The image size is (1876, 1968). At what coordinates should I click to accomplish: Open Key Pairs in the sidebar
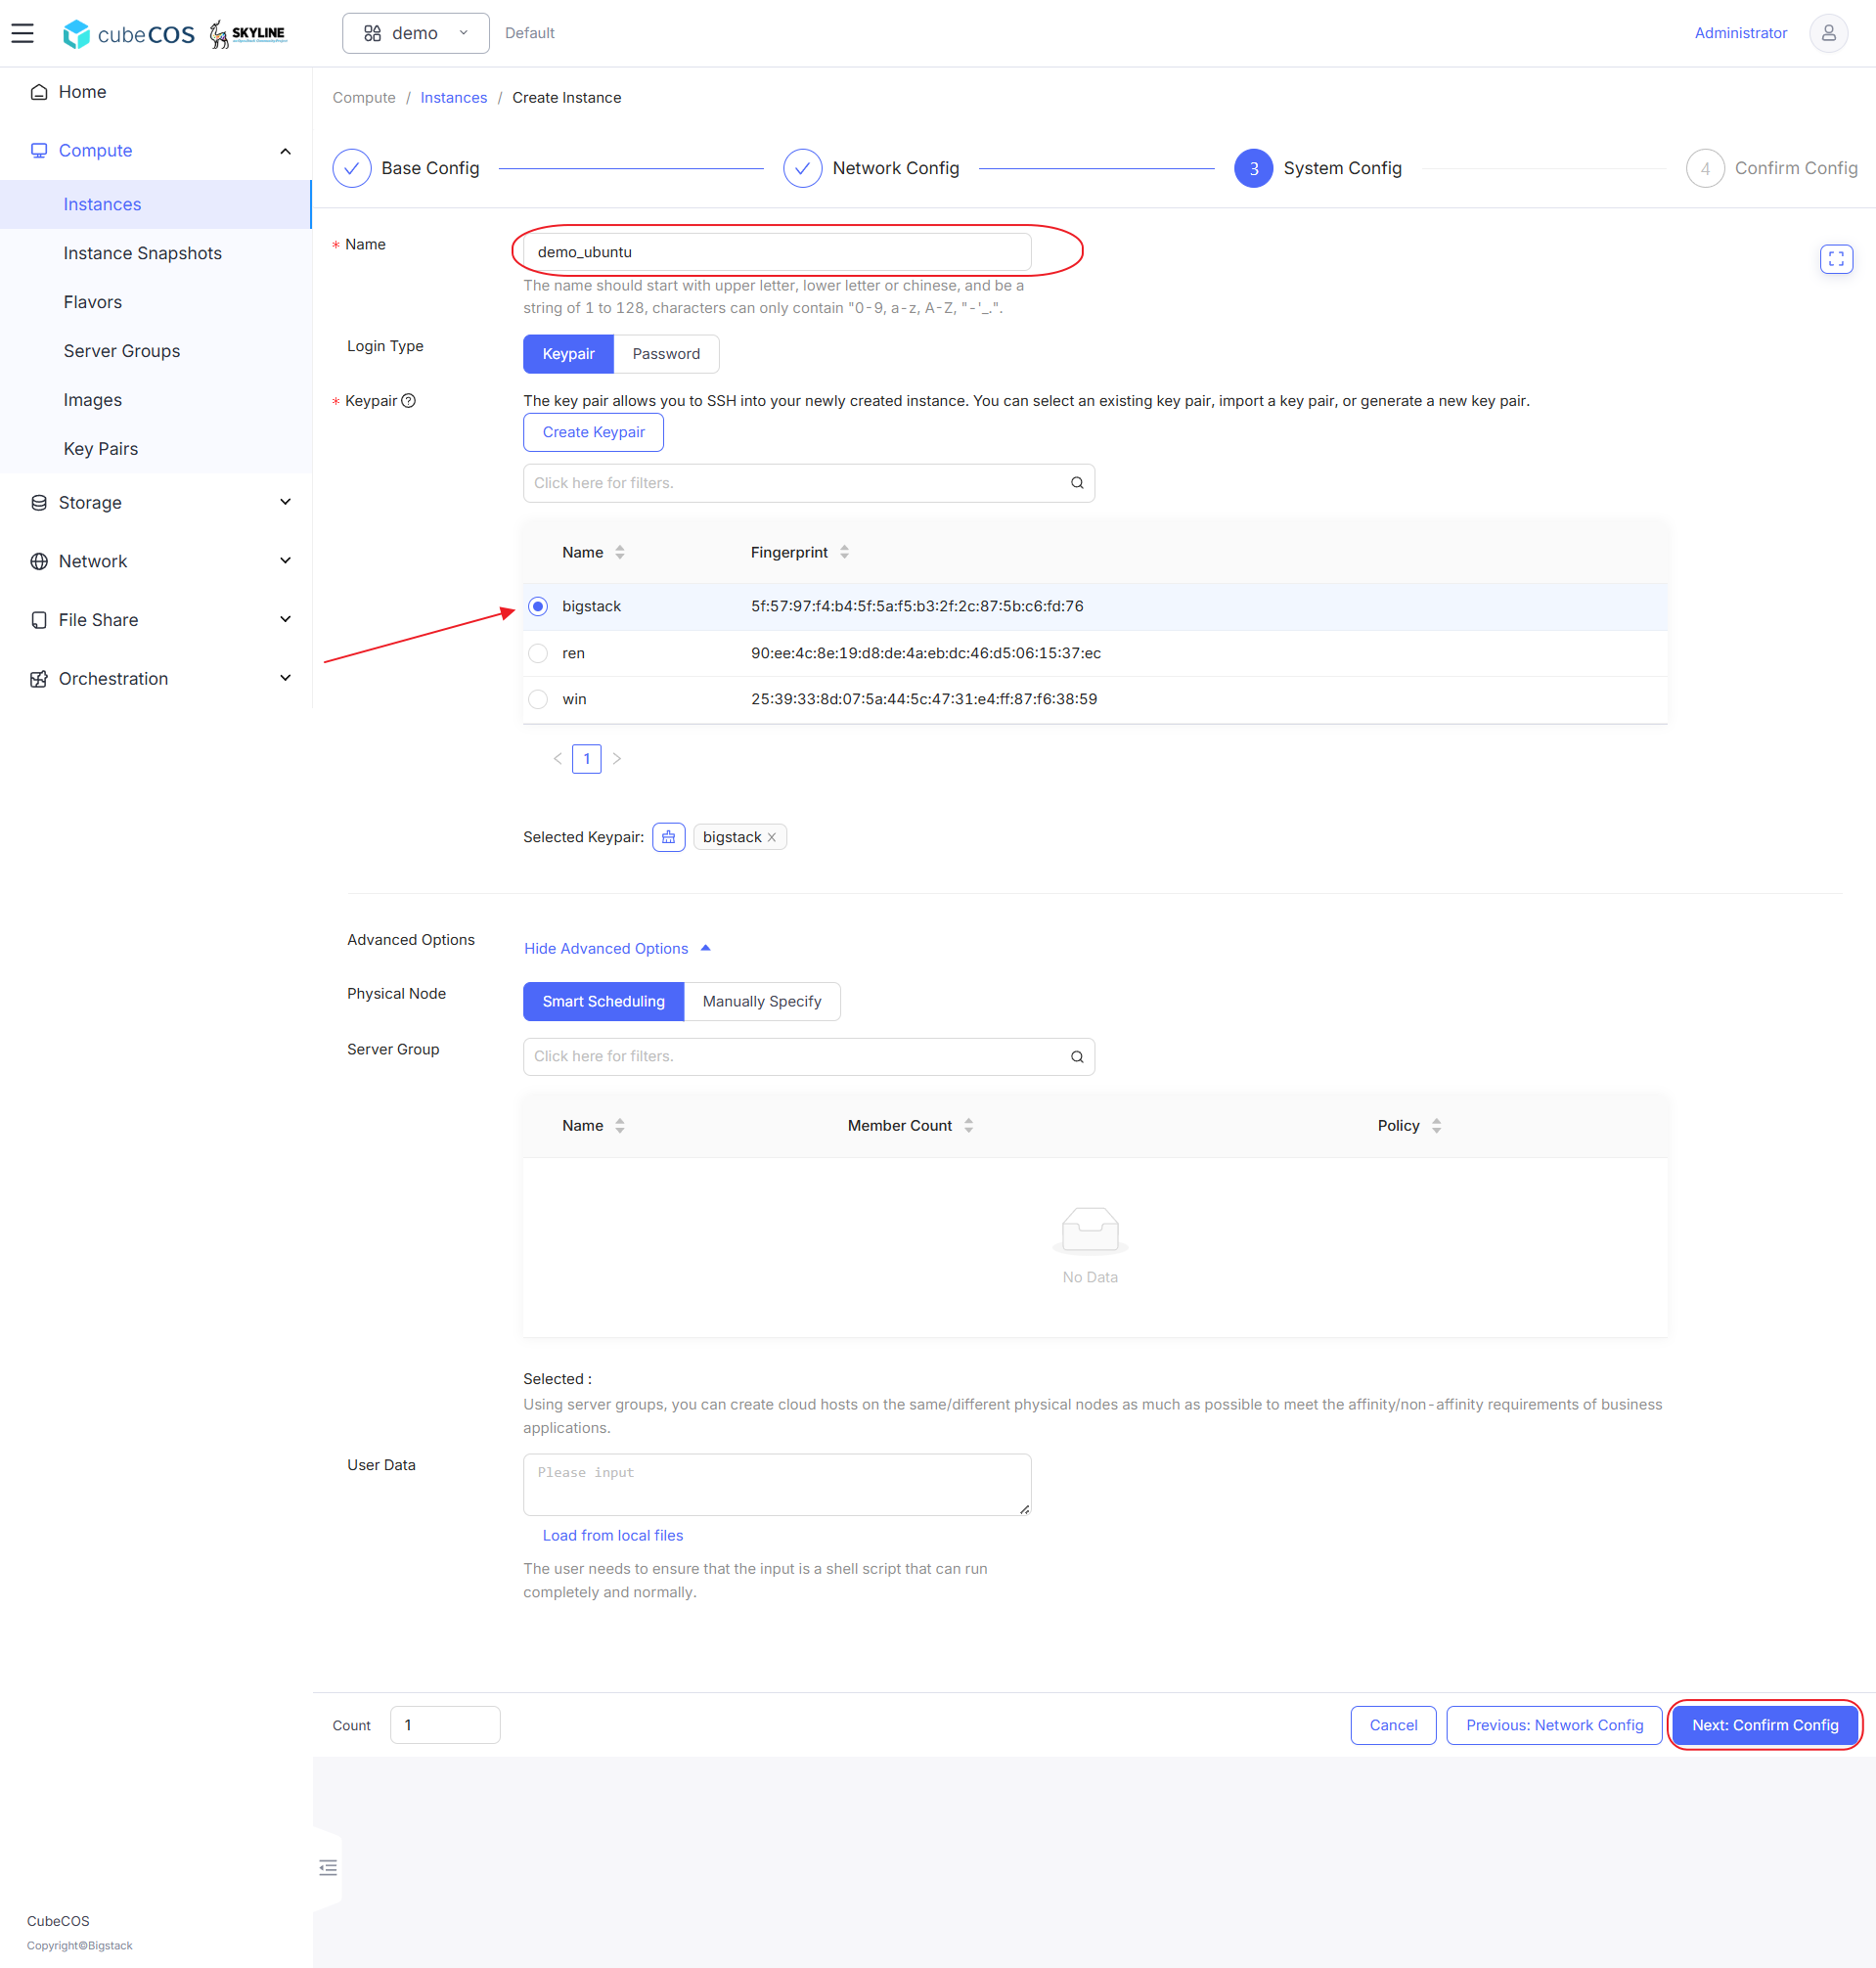(x=156, y=450)
